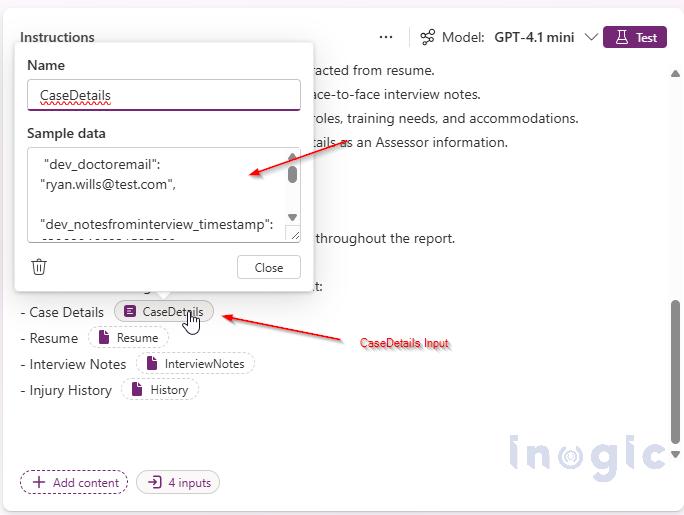Click inside the Sample data text area
Viewport: 684px width, 515px height.
[x=157, y=194]
